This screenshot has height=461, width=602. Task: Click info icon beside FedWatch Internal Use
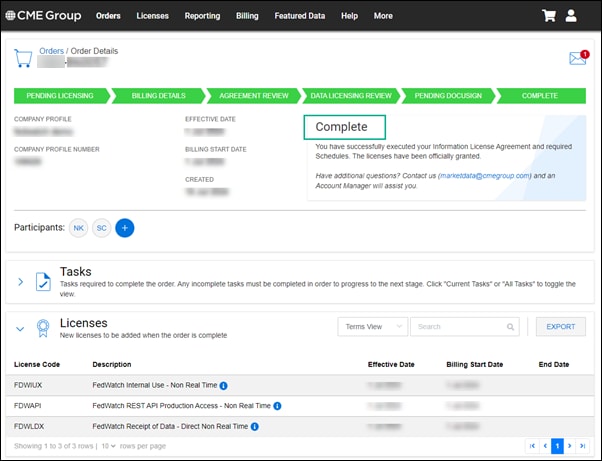[x=224, y=385]
